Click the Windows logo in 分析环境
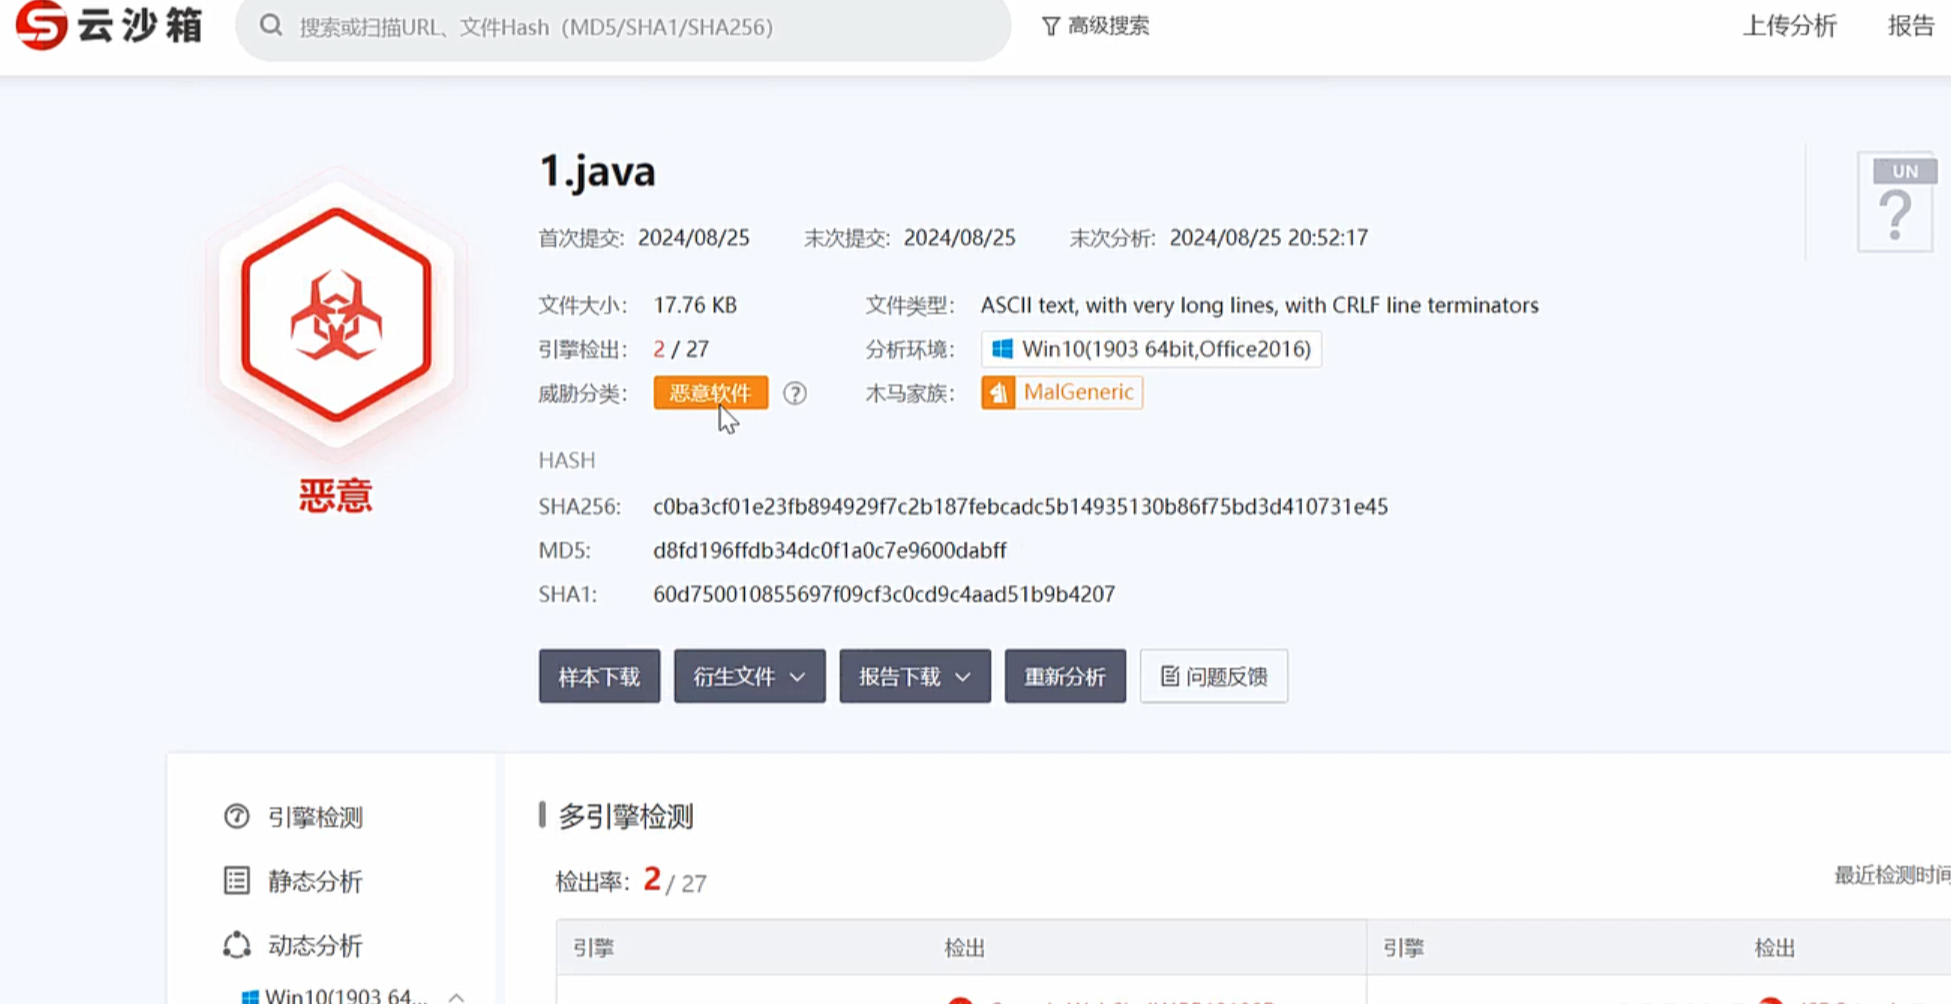1951x1004 pixels. (1002, 349)
